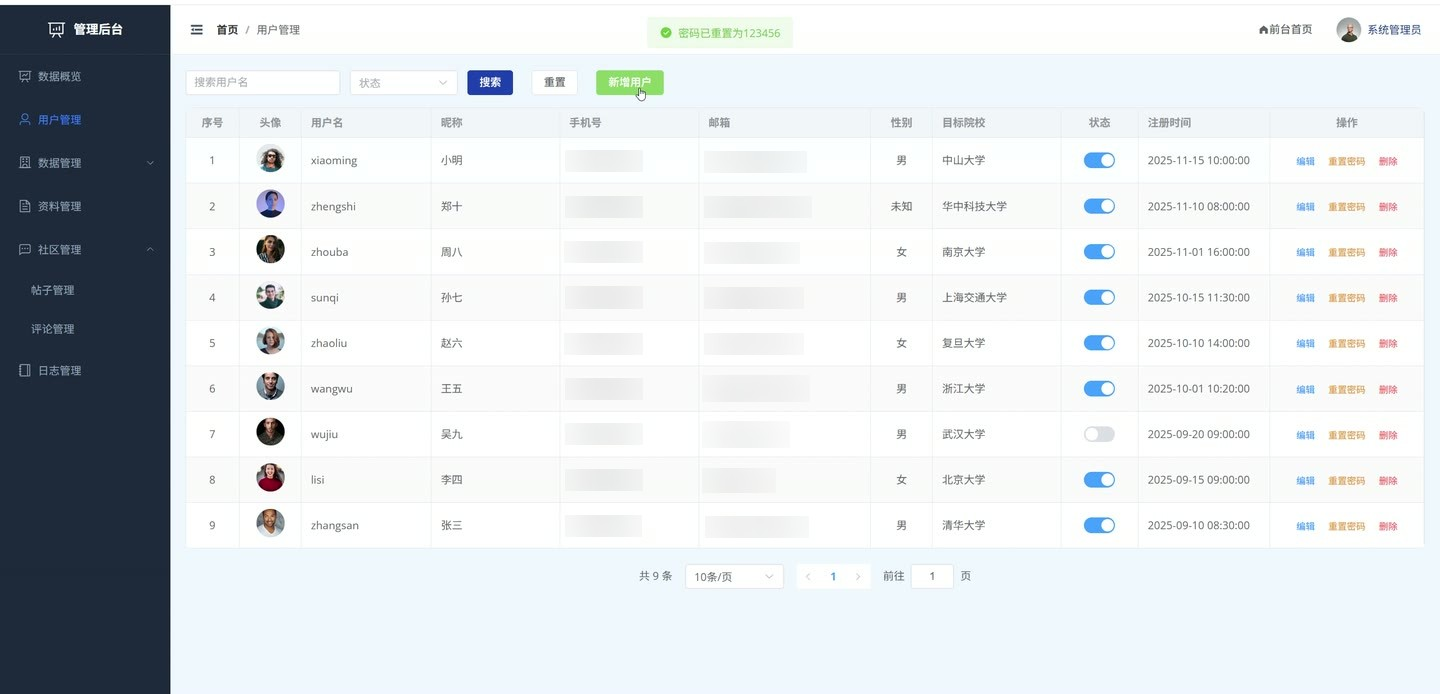Click 删除 for user zhangsan
1440x694 pixels.
pos(1388,526)
